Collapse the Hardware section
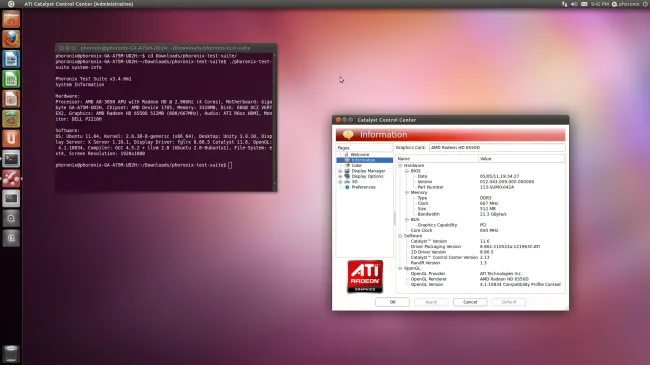The height and width of the screenshot is (365, 650). pyautogui.click(x=400, y=165)
